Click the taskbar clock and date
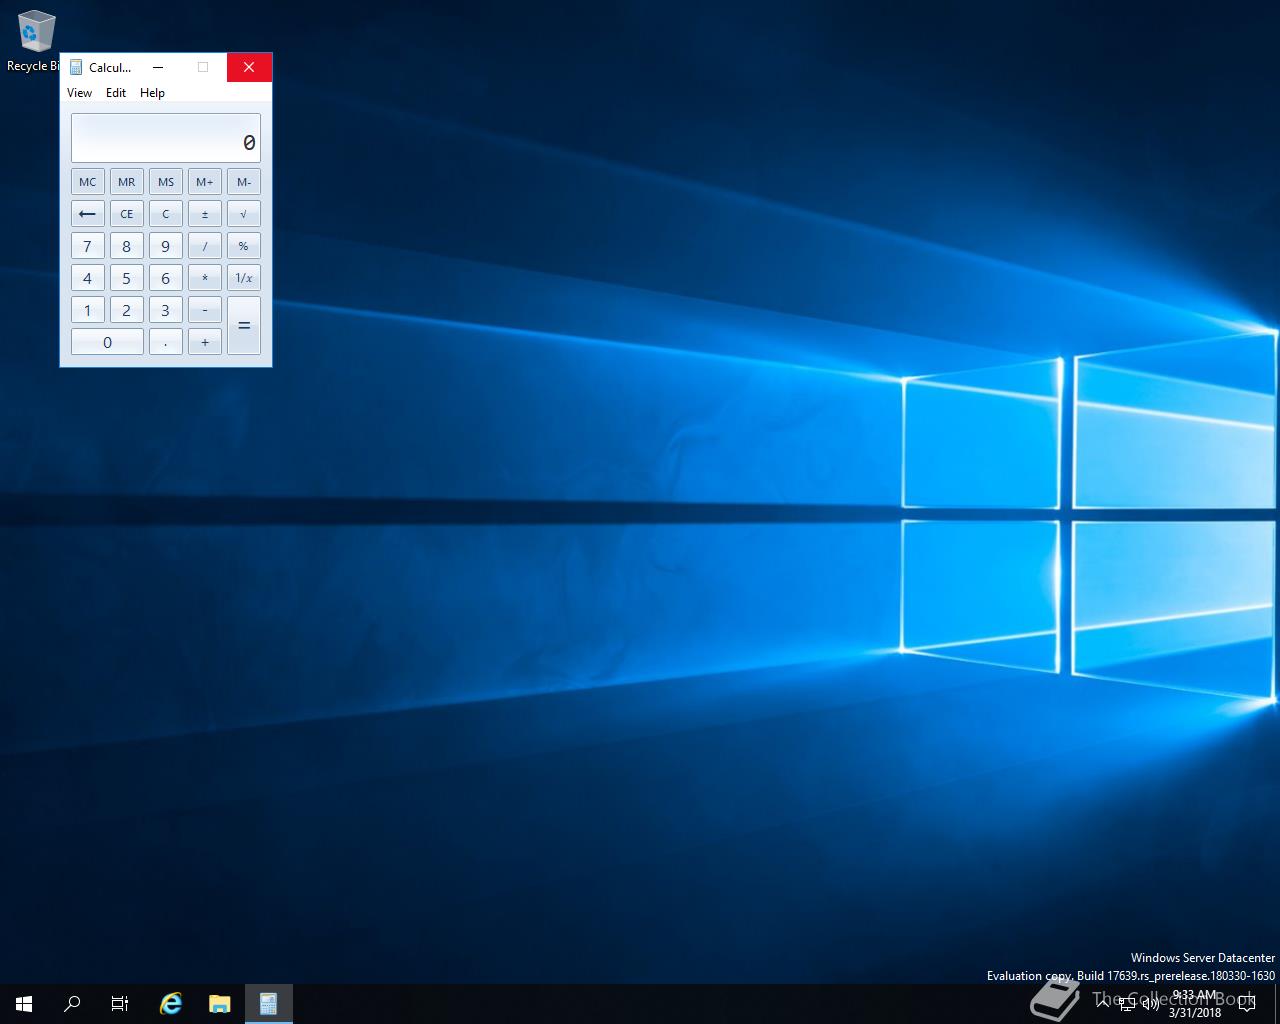1280x1024 pixels. point(1195,1004)
